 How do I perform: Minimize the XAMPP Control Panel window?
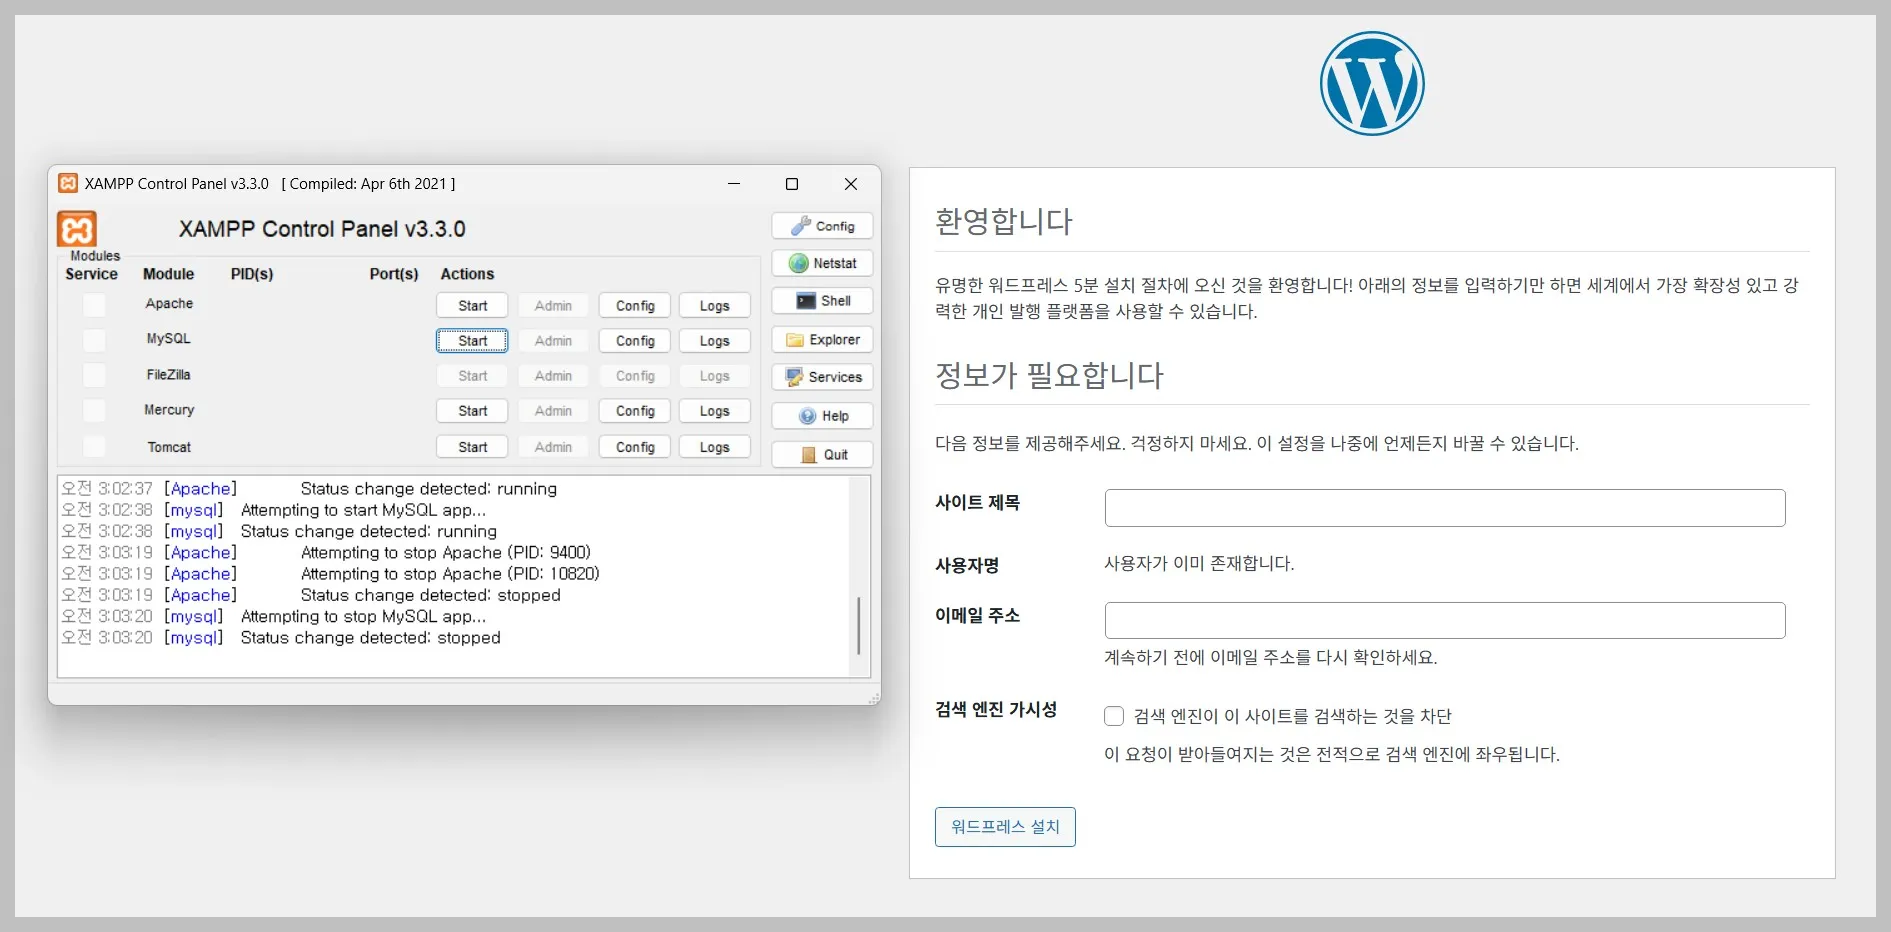(734, 184)
